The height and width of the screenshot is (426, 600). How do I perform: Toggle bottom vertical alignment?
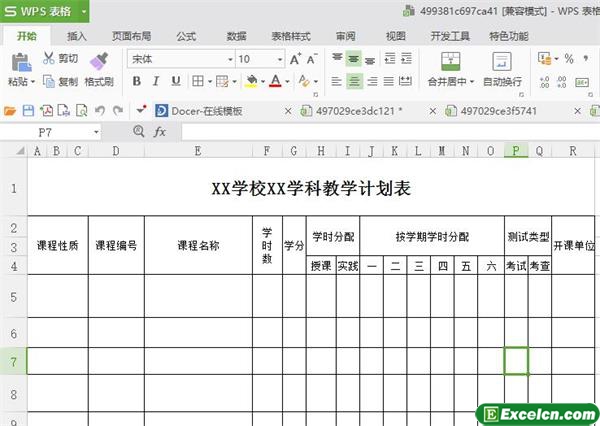pyautogui.click(x=370, y=59)
